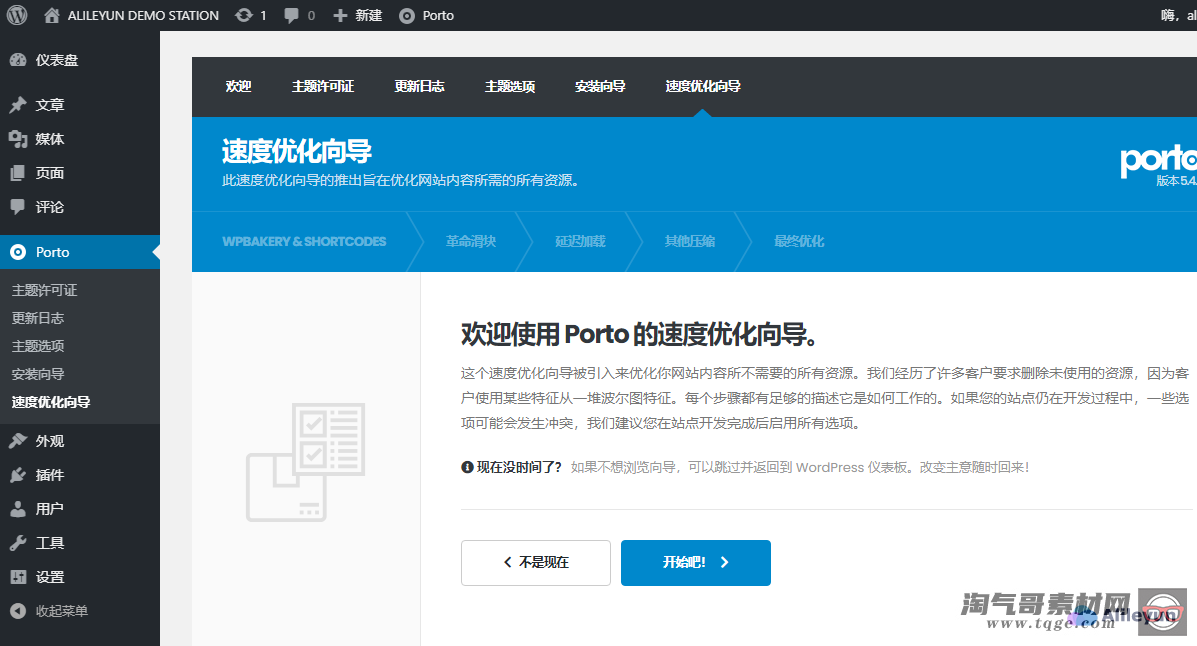1197x646 pixels.
Task: Click the 开始吧! button
Action: pyautogui.click(x=695, y=563)
